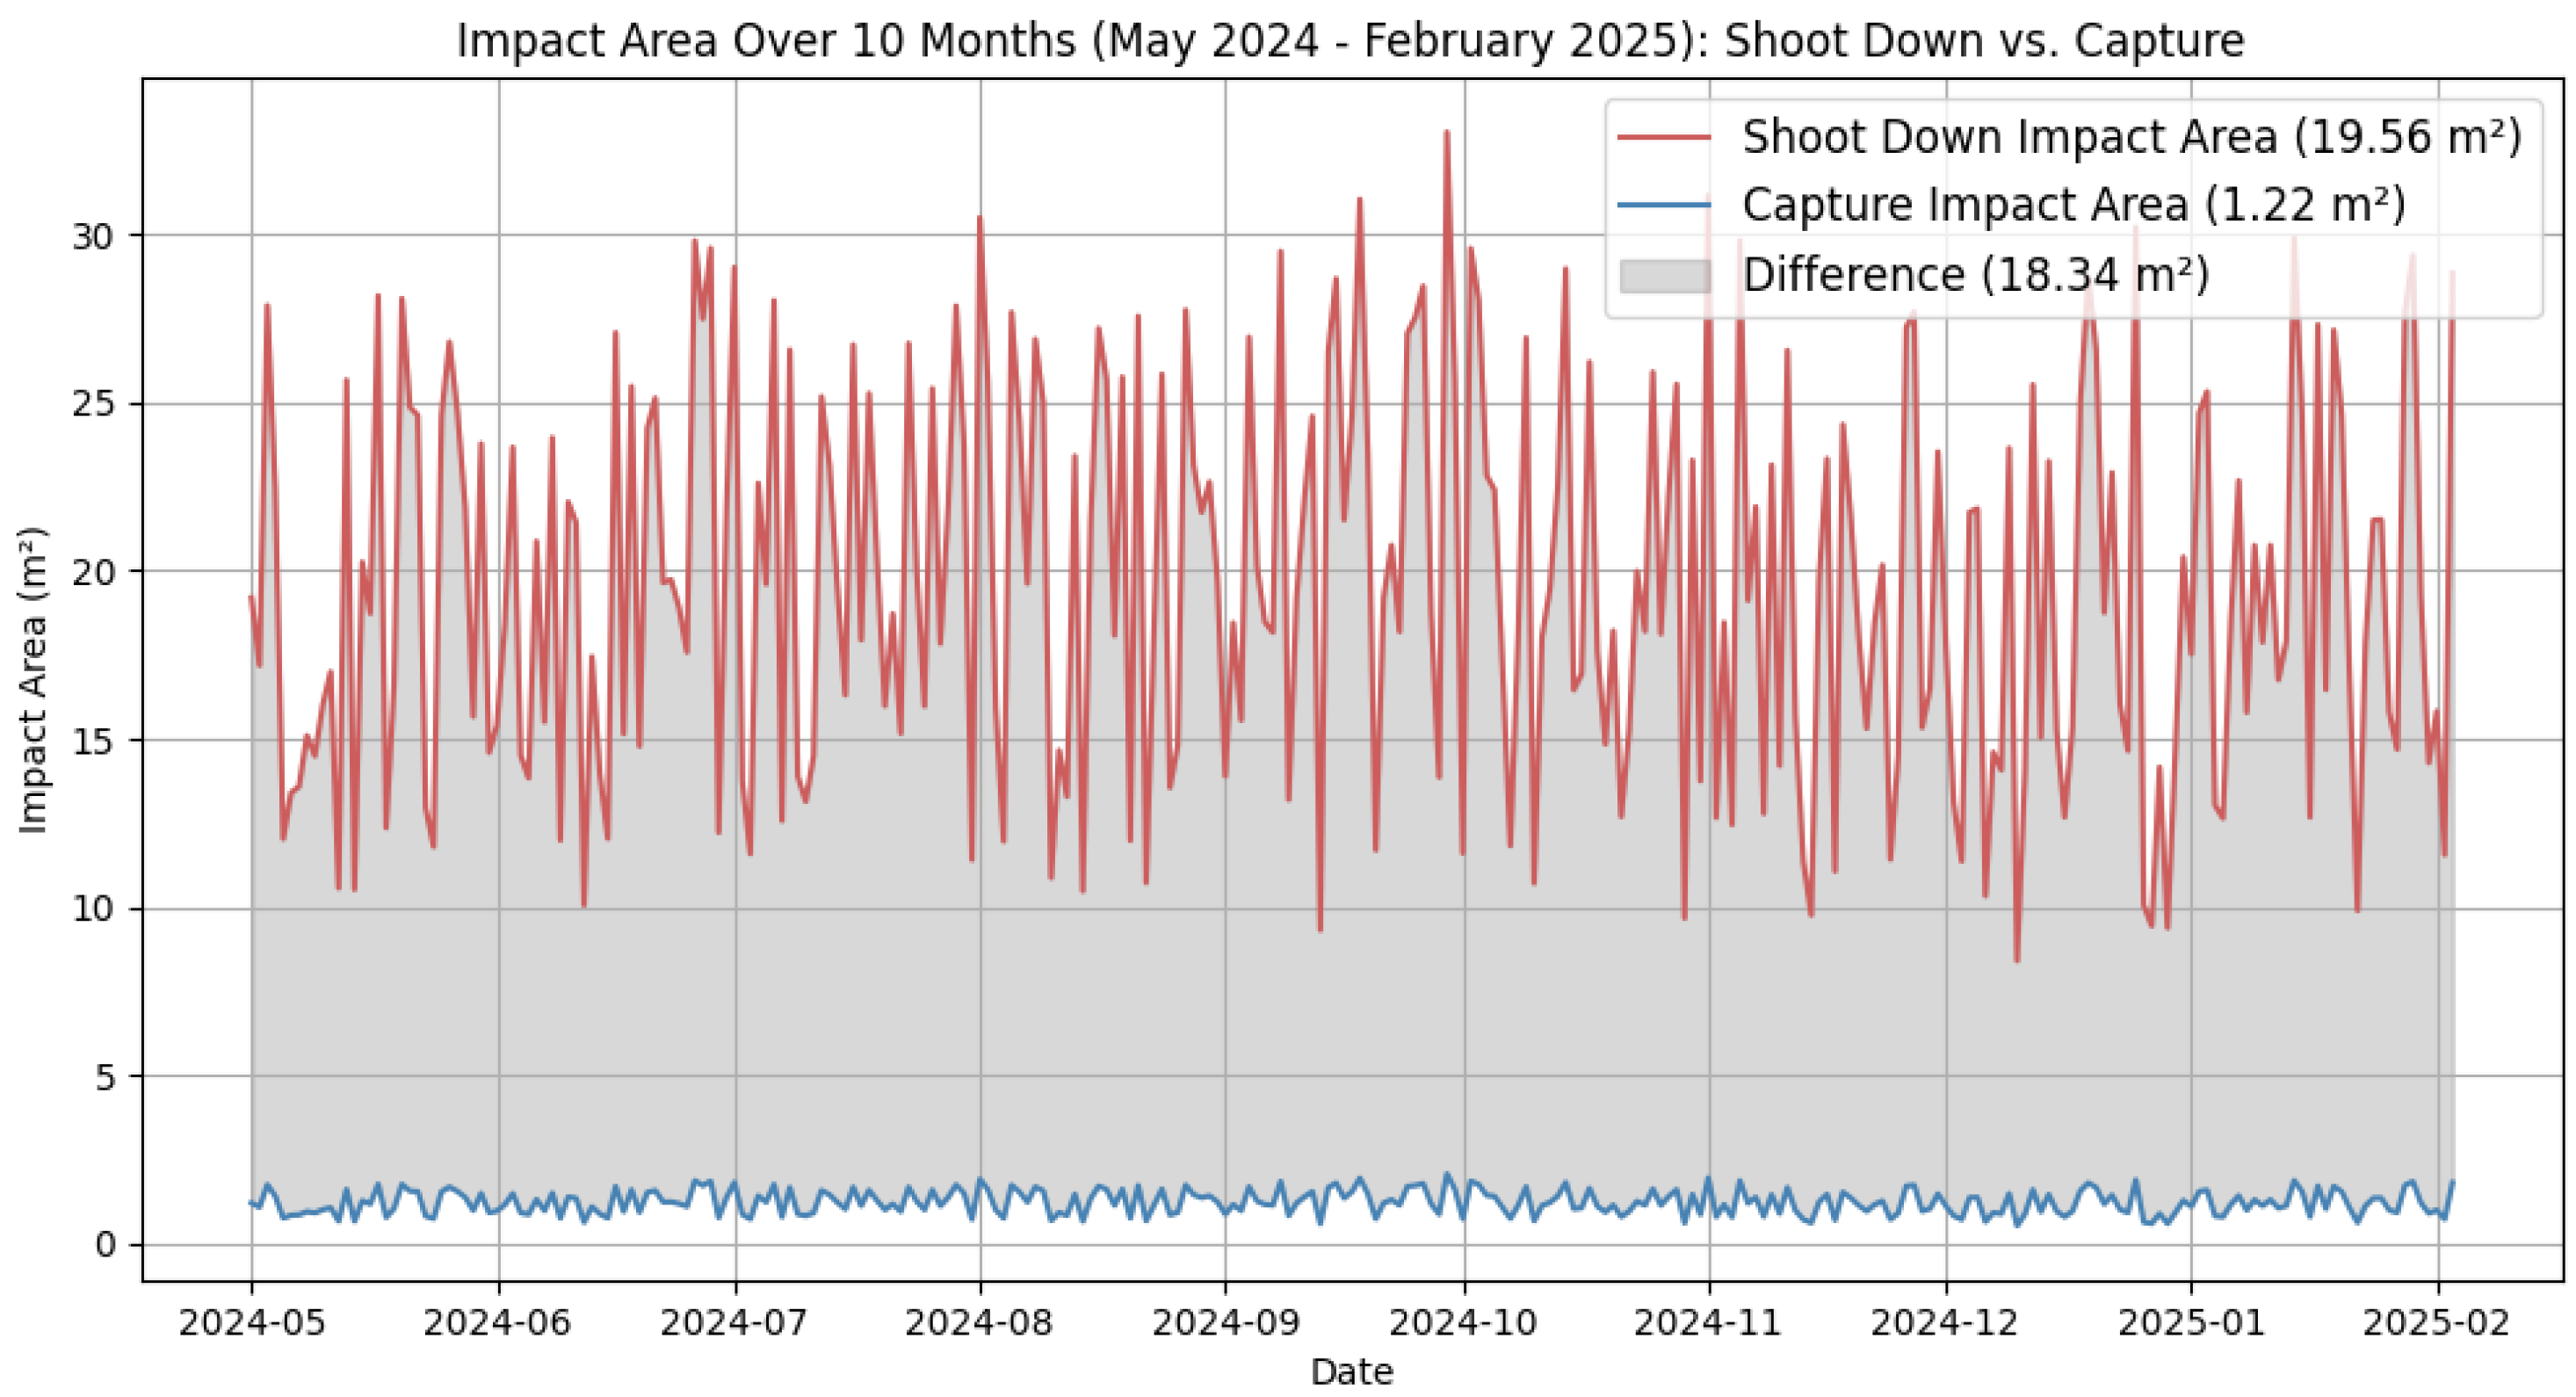
Task: Click the "Date" x-axis label
Action: (x=1352, y=1371)
